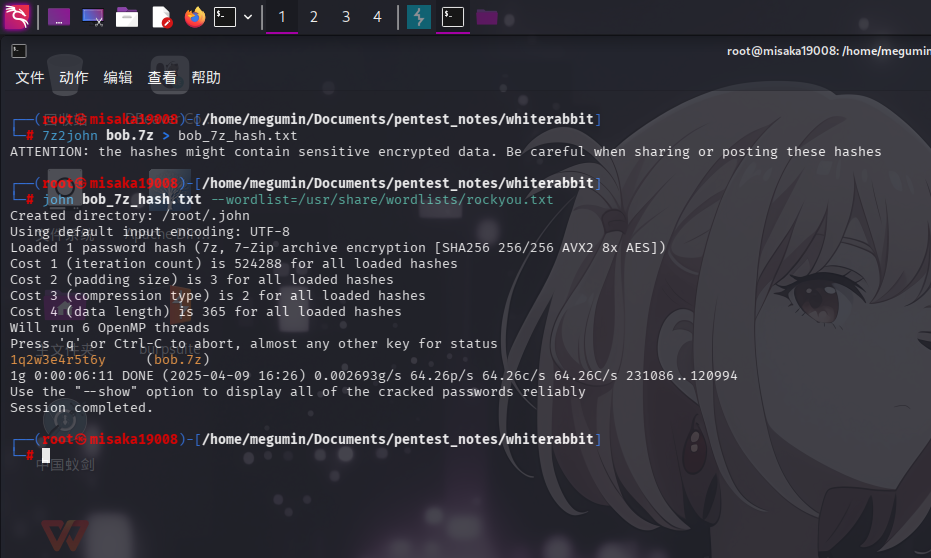Viewport: 931px width, 558px height.
Task: Click the purple desktop panel icon
Action: [x=59, y=17]
